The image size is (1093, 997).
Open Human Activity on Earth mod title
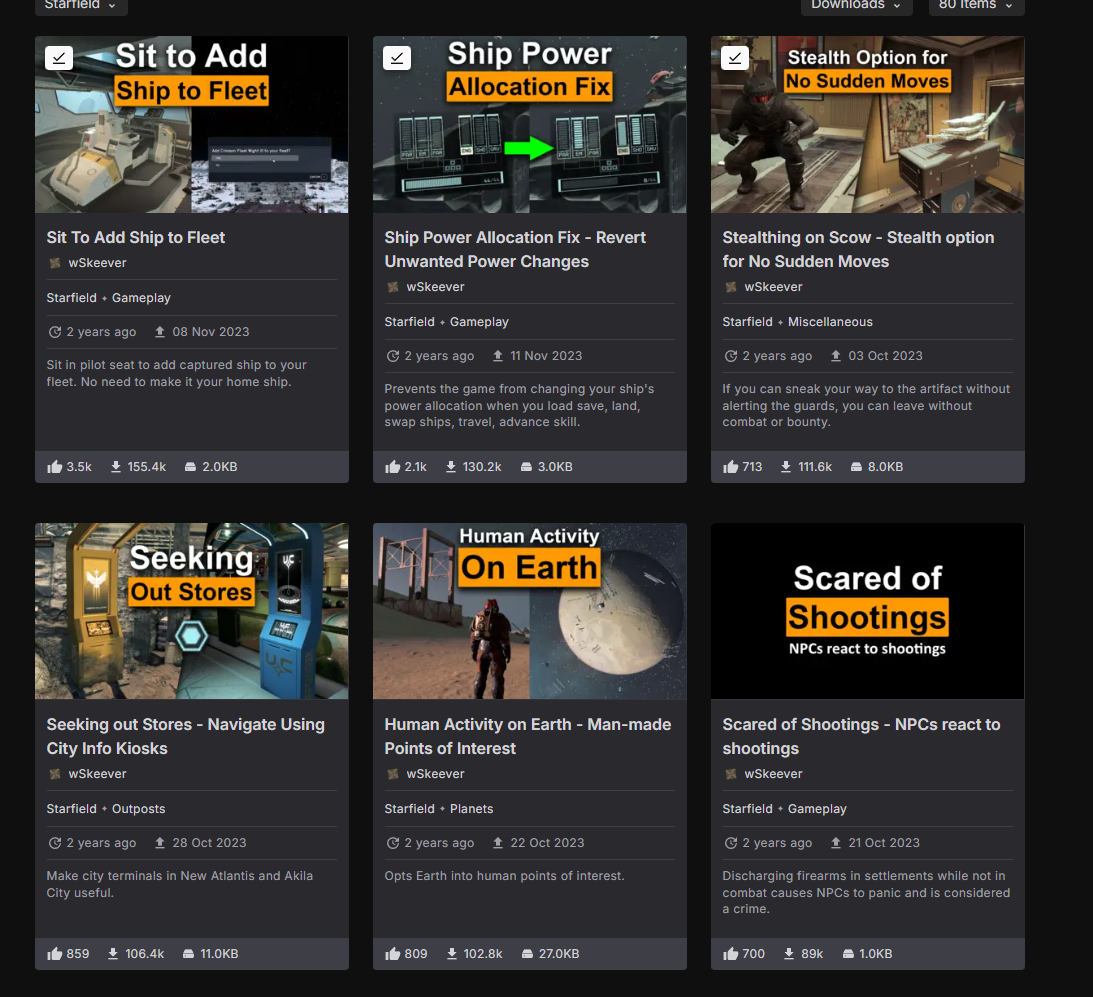pyautogui.click(x=528, y=736)
